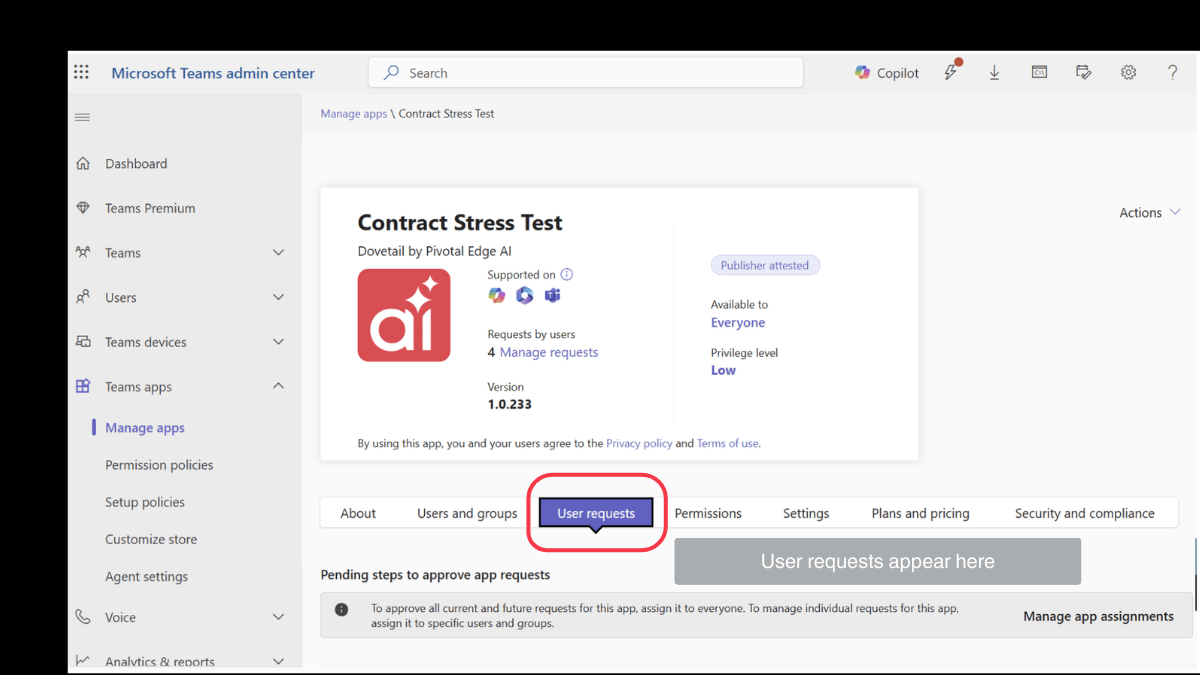The image size is (1200, 675).
Task: Open the Copilot assistant in the header
Action: [x=886, y=72]
